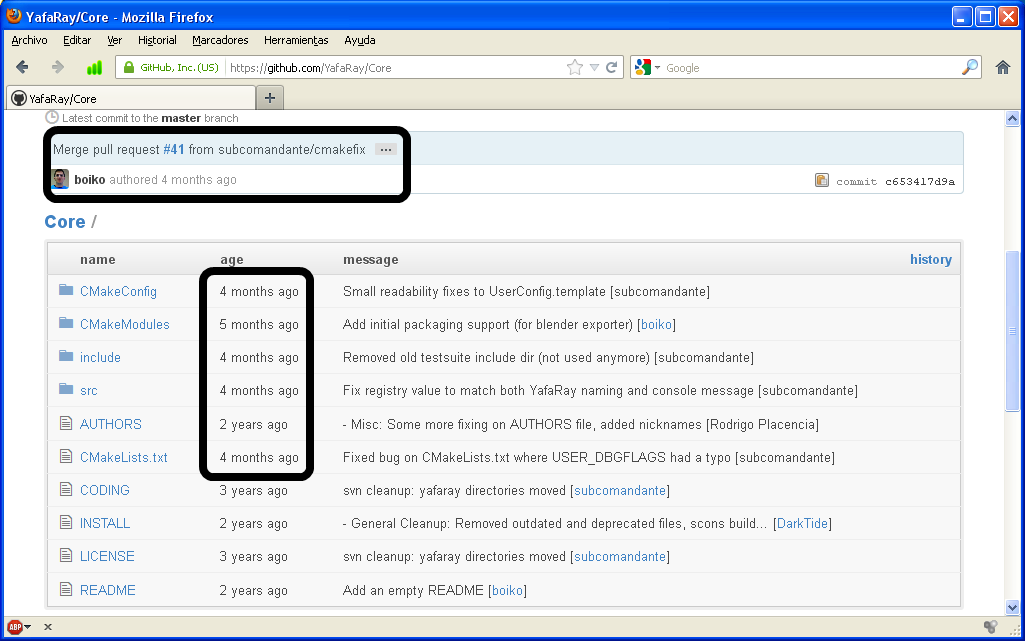Open the CMakeConfig folder
This screenshot has height=641, width=1025.
click(118, 291)
